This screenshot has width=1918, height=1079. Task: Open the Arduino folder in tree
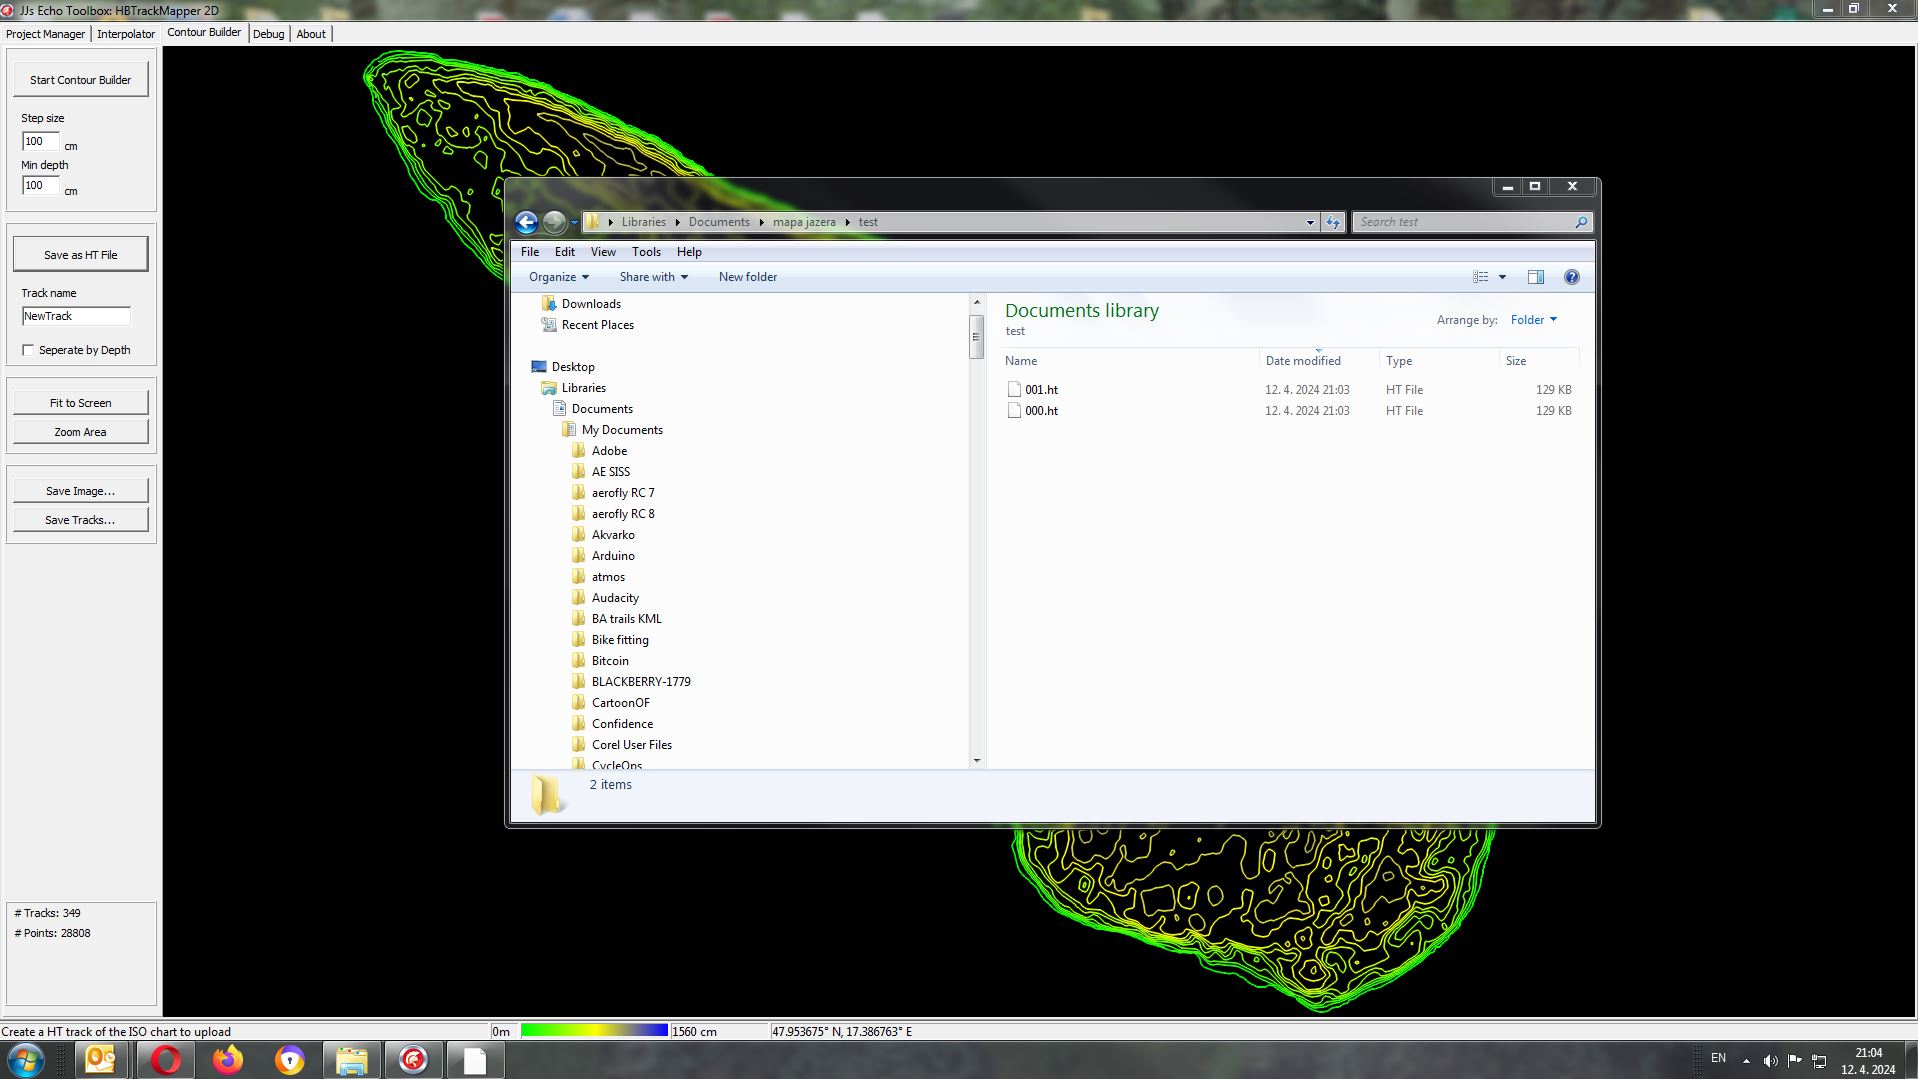[x=612, y=556]
